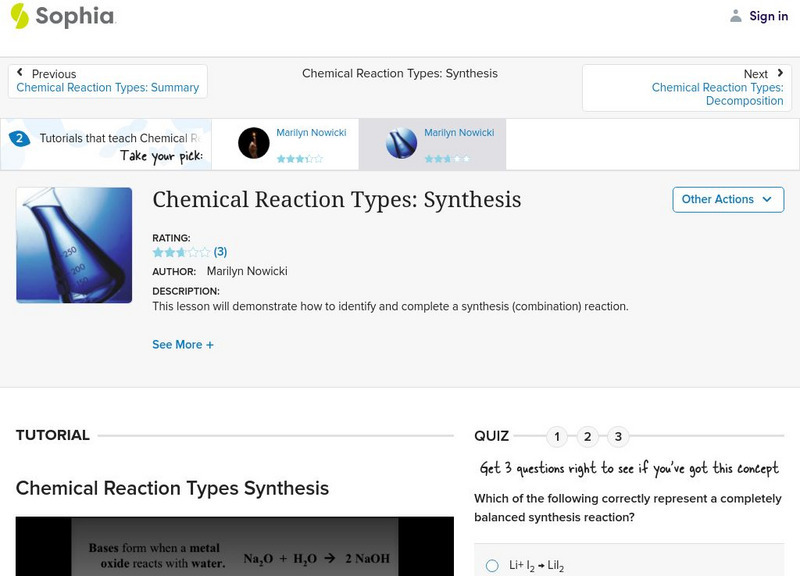The height and width of the screenshot is (576, 800).
Task: Click the rating count (3) link
Action: coord(220,252)
